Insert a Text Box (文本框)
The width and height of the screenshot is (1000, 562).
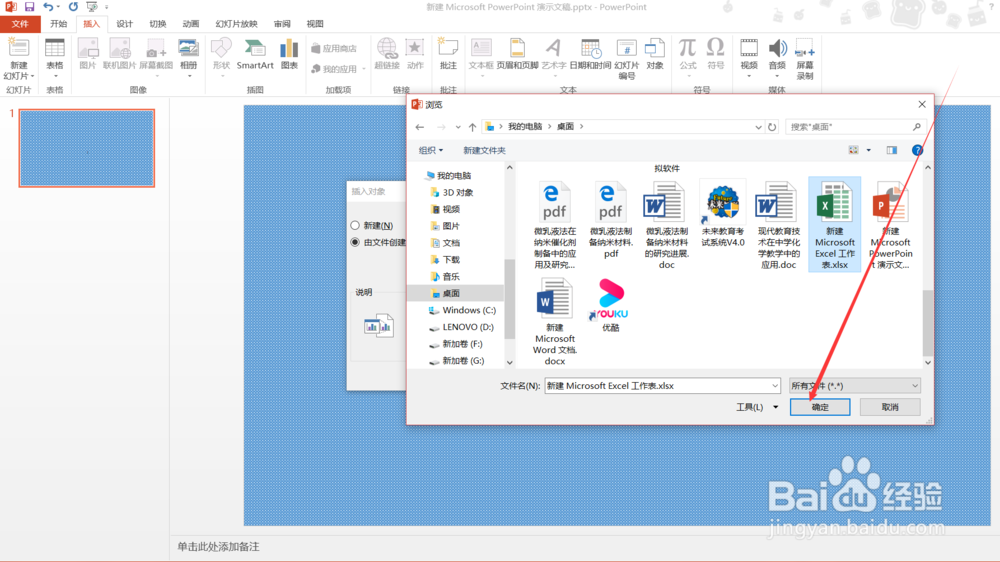tap(481, 57)
